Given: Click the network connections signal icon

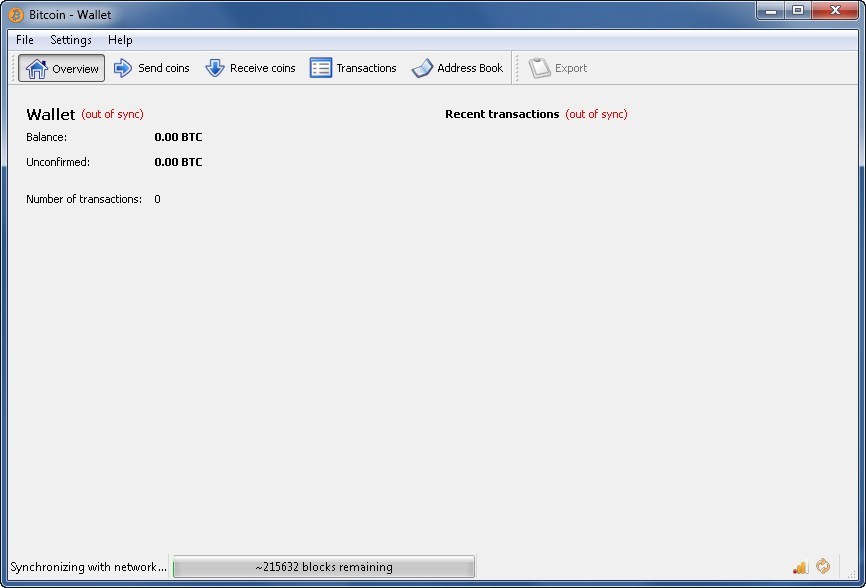Looking at the screenshot, I should click(800, 567).
